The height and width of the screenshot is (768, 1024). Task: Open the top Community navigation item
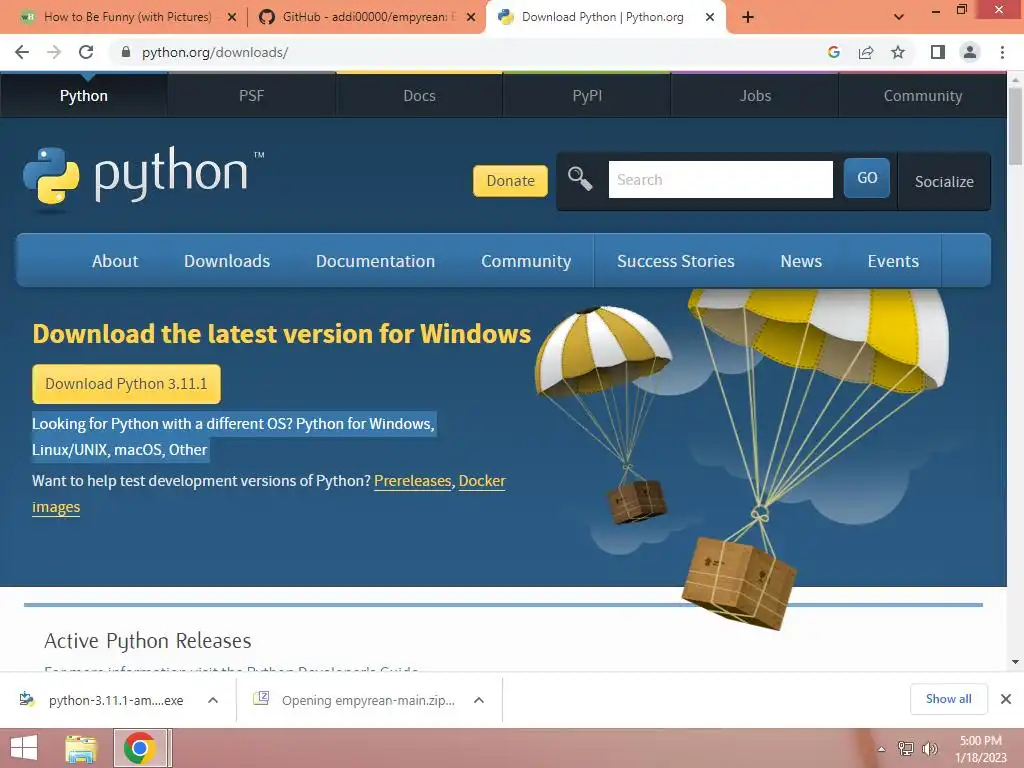(x=923, y=96)
